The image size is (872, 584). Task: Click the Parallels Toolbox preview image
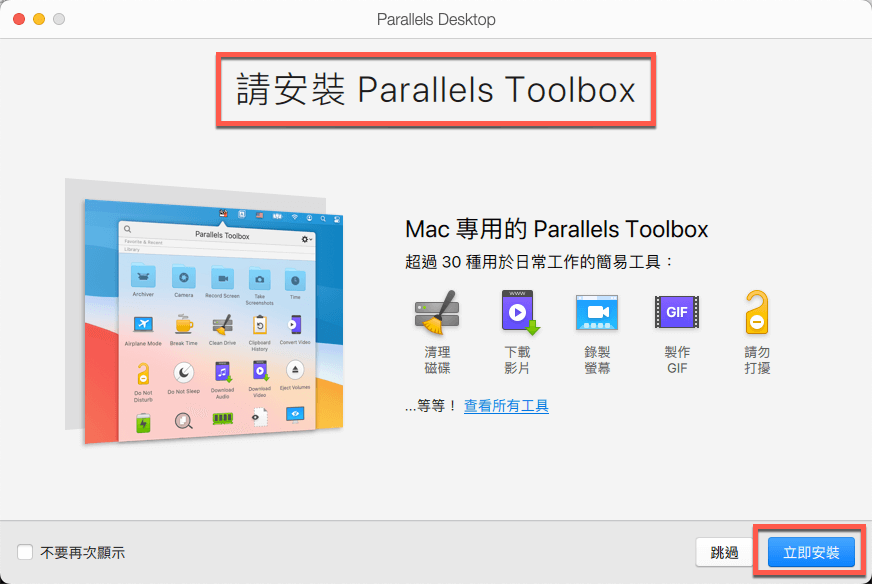pyautogui.click(x=204, y=313)
